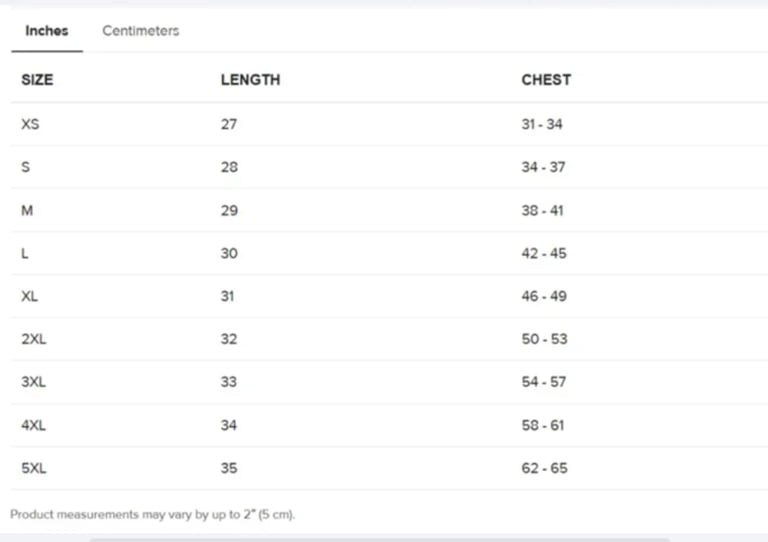This screenshot has height=542, width=768.
Task: Select chest range 46 - 49
Action: click(x=544, y=297)
